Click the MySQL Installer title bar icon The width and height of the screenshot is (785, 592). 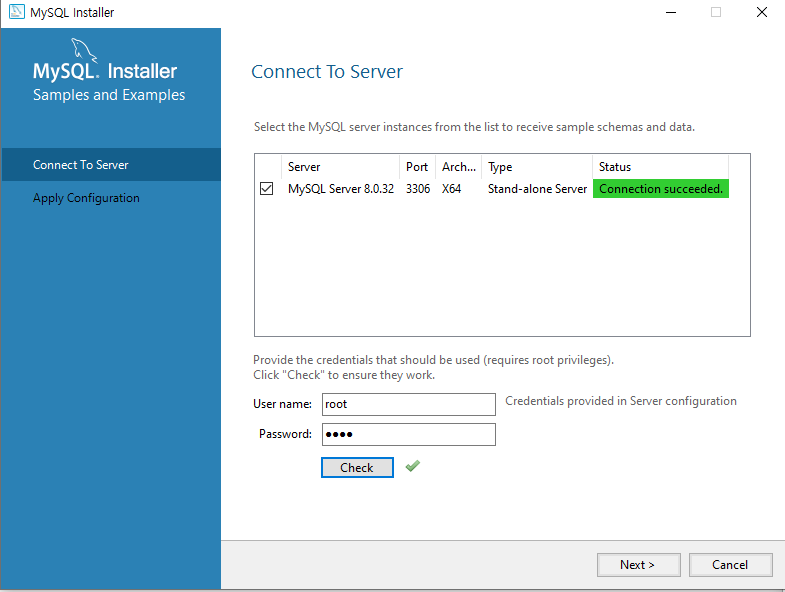(x=17, y=12)
